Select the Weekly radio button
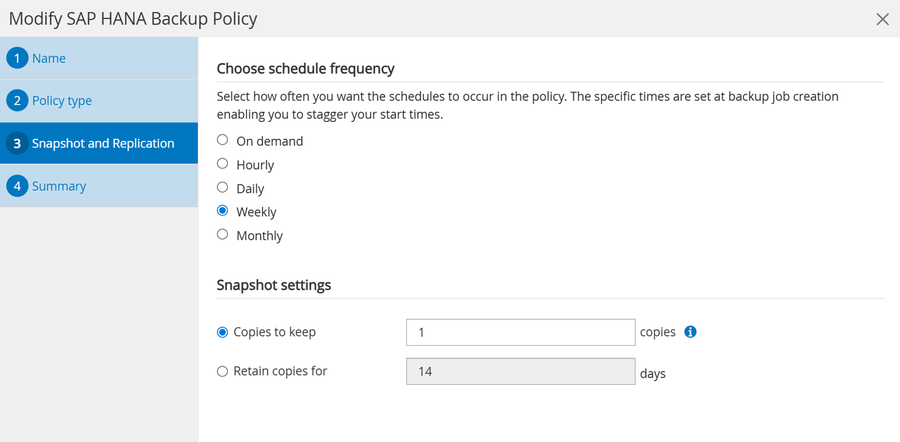900x442 pixels. tap(223, 212)
